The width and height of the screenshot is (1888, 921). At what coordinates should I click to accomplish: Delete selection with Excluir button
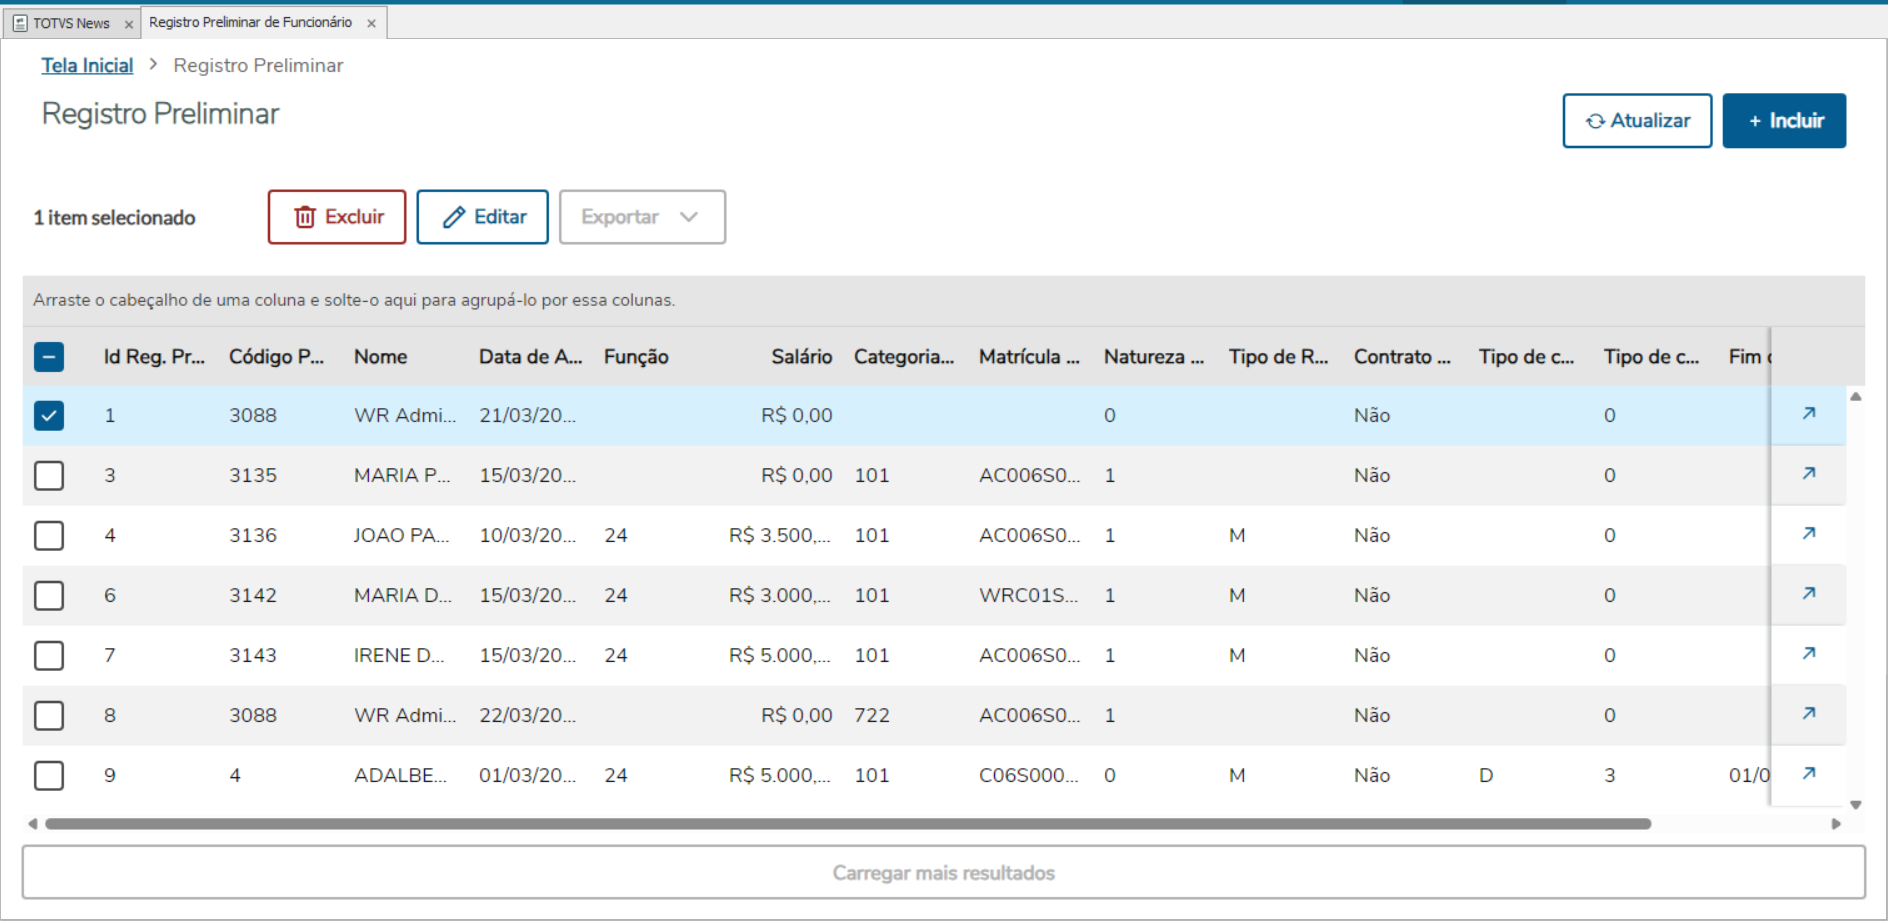point(337,217)
